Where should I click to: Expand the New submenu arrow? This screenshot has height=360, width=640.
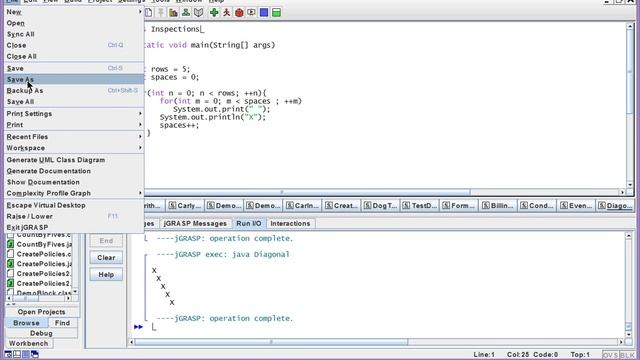(140, 12)
